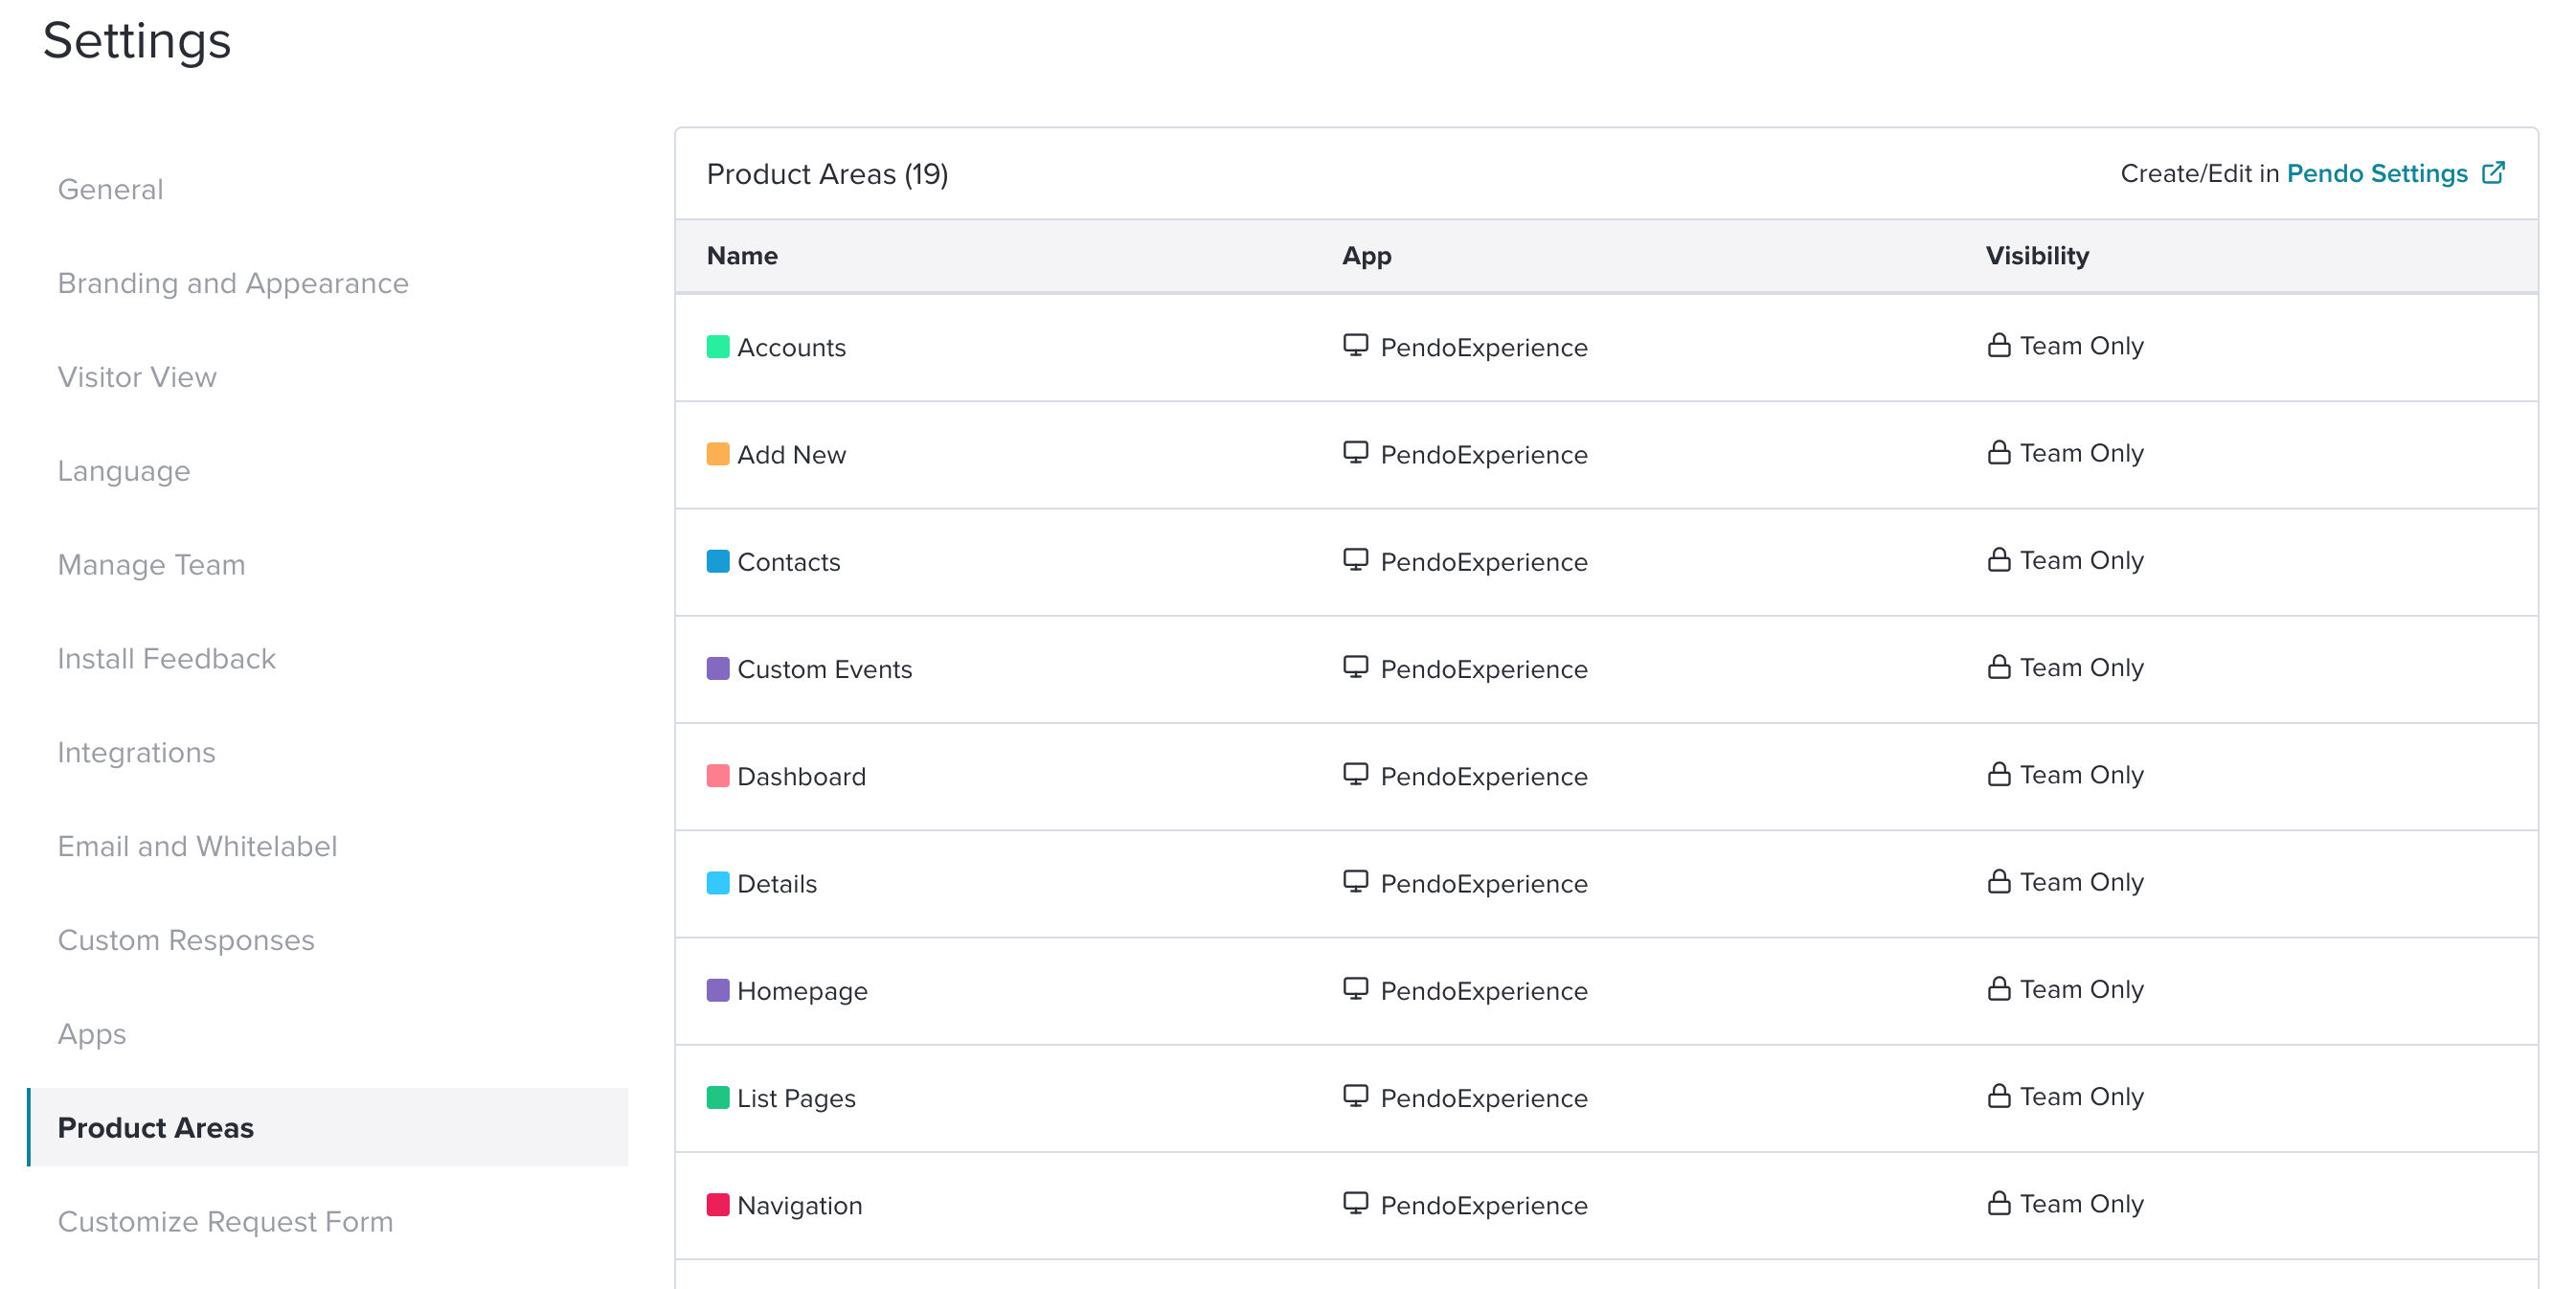The width and height of the screenshot is (2576, 1289).
Task: Click the lock icon in Navigation row
Action: tap(1998, 1202)
